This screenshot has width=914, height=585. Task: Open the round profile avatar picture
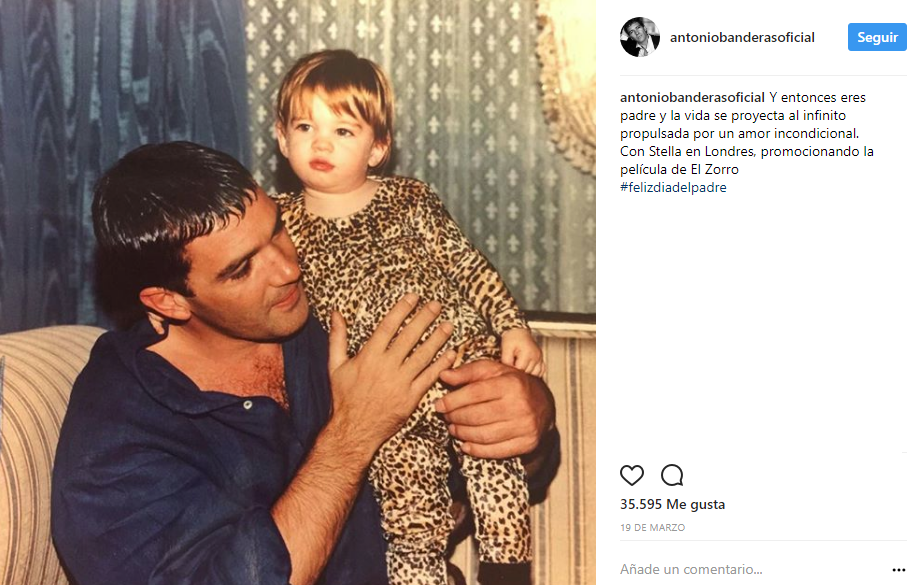[x=639, y=37]
